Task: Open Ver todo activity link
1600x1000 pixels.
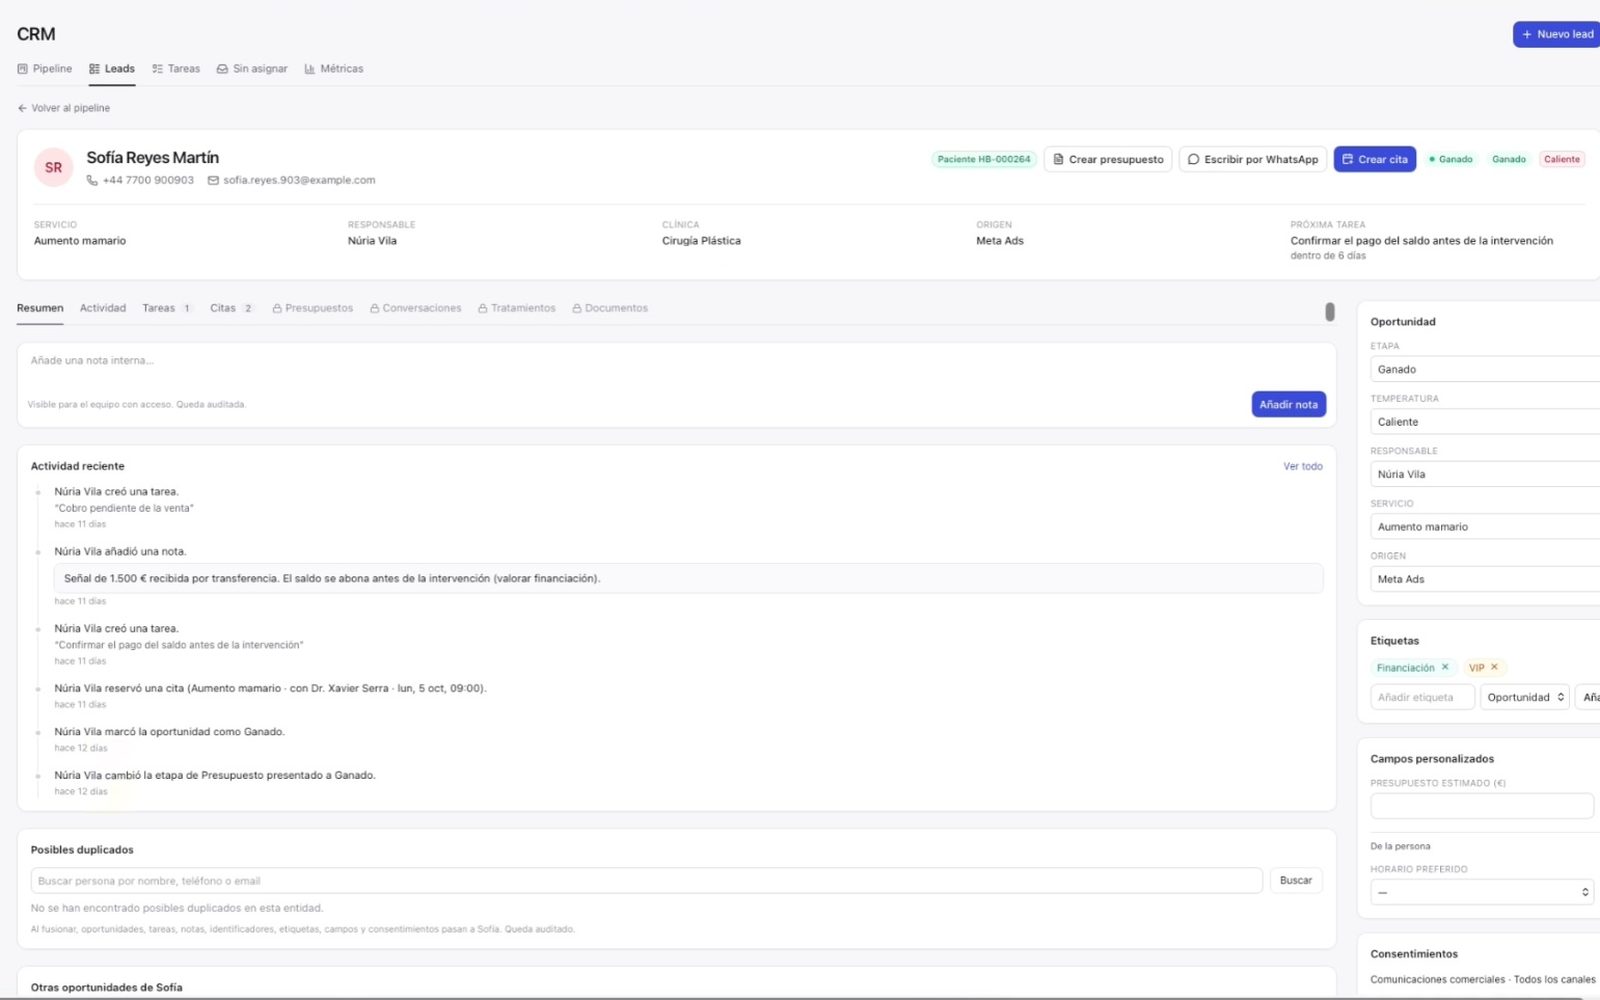Action: click(1303, 466)
